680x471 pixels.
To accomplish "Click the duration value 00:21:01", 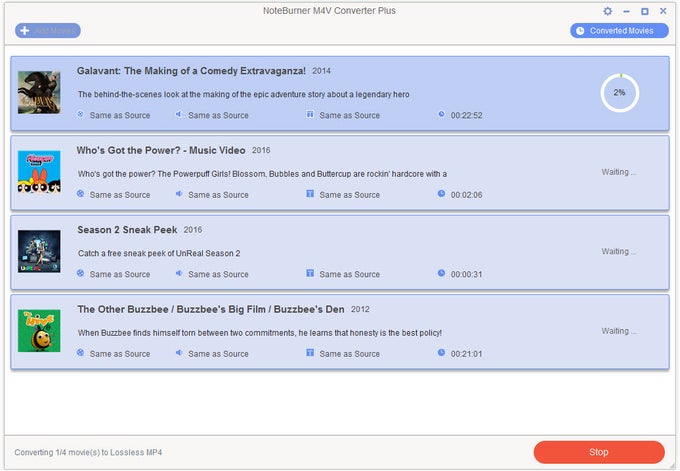I will 467,353.
